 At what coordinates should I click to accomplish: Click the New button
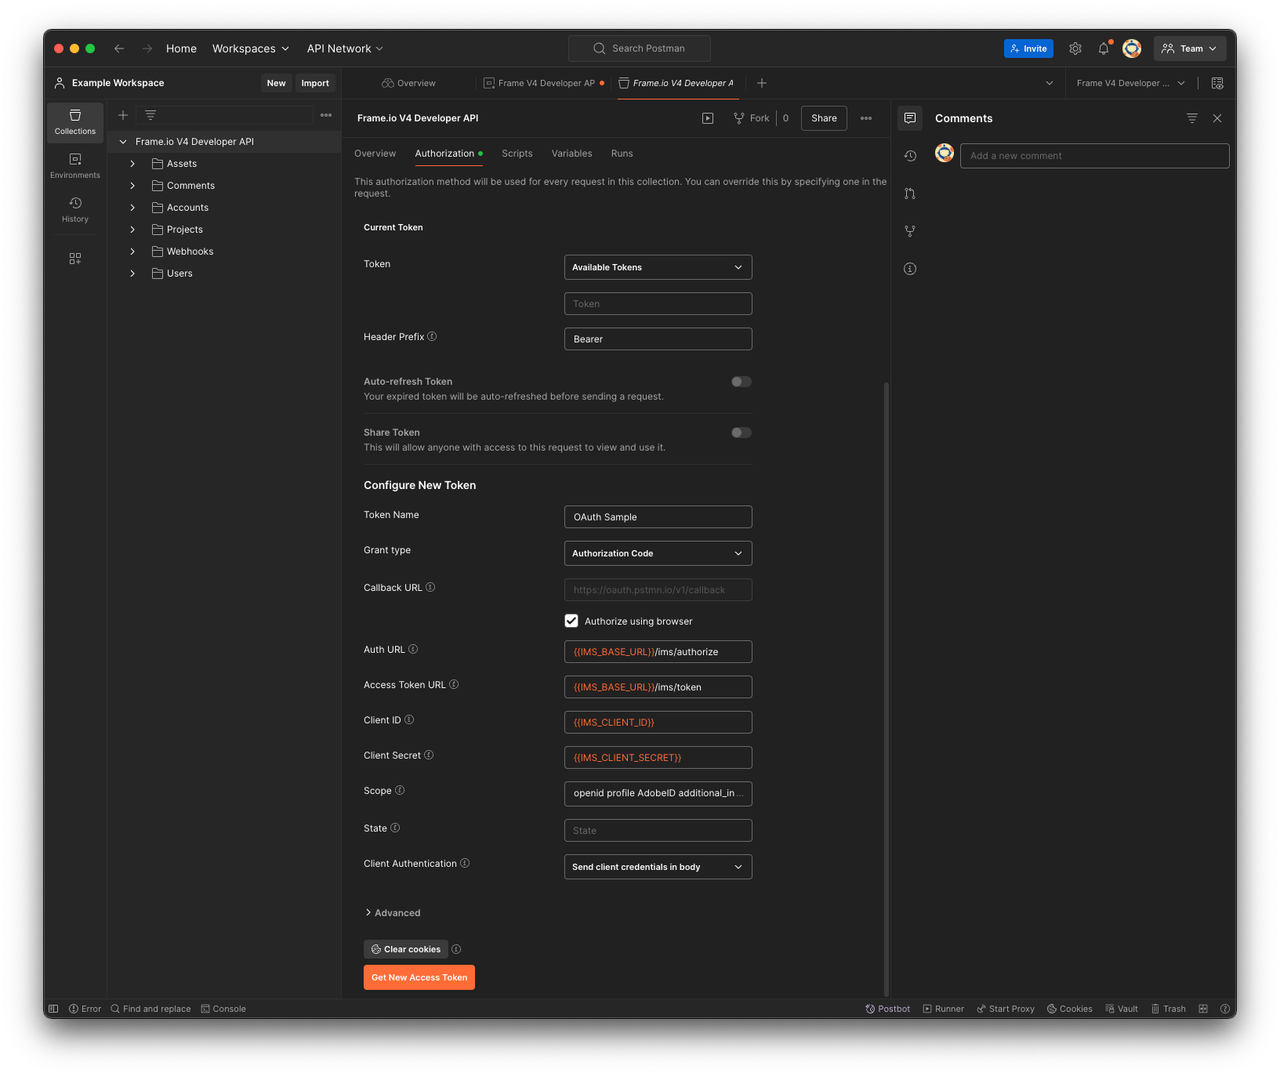276,83
